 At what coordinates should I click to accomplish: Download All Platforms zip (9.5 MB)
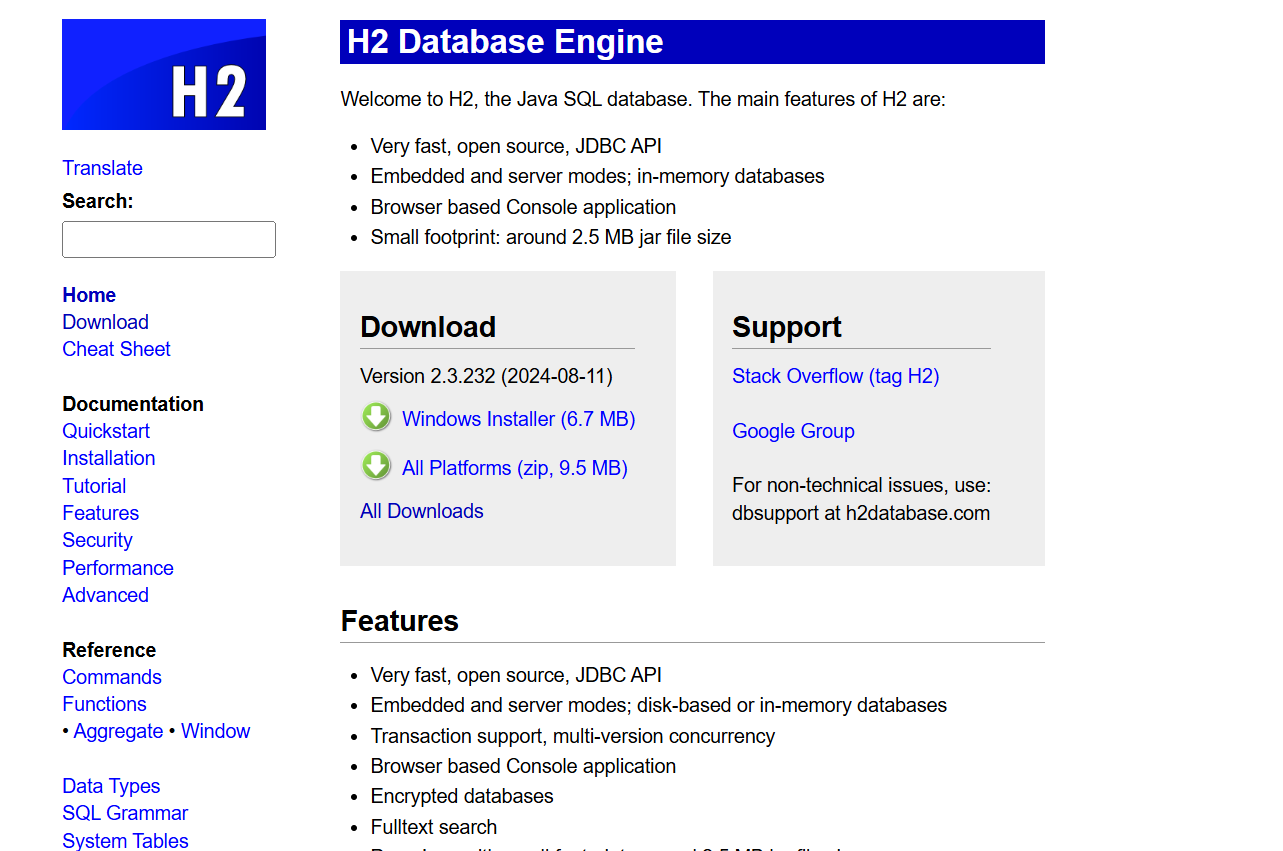514,468
